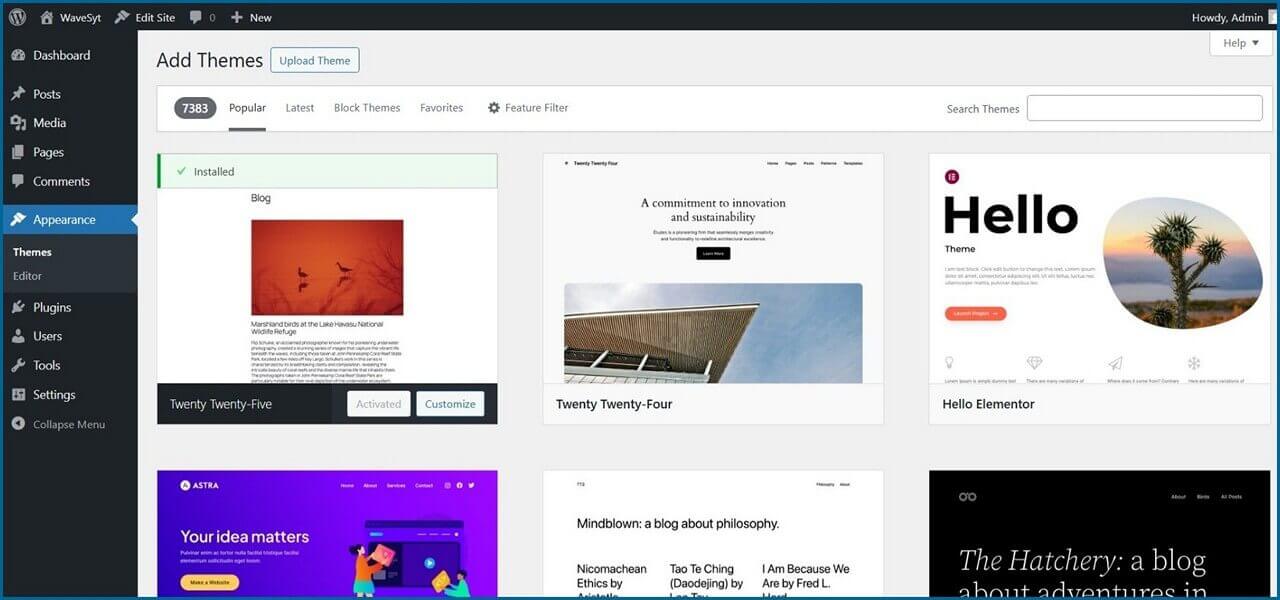Click the Howdy, Admin link

click(x=1227, y=17)
